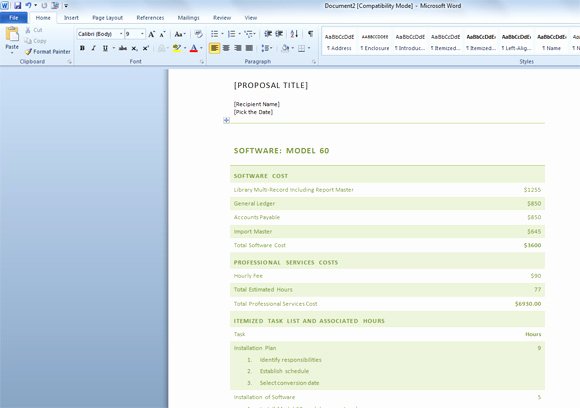Customize Quick Access Toolbar dropdown
This screenshot has height=408, width=580.
(66, 6)
